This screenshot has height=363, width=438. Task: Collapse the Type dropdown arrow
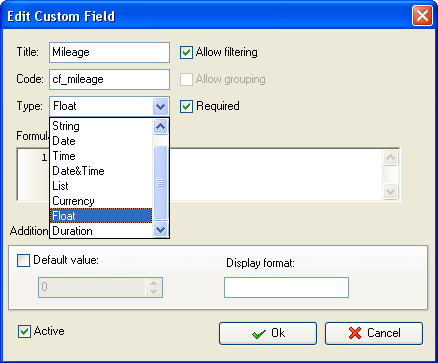160,107
